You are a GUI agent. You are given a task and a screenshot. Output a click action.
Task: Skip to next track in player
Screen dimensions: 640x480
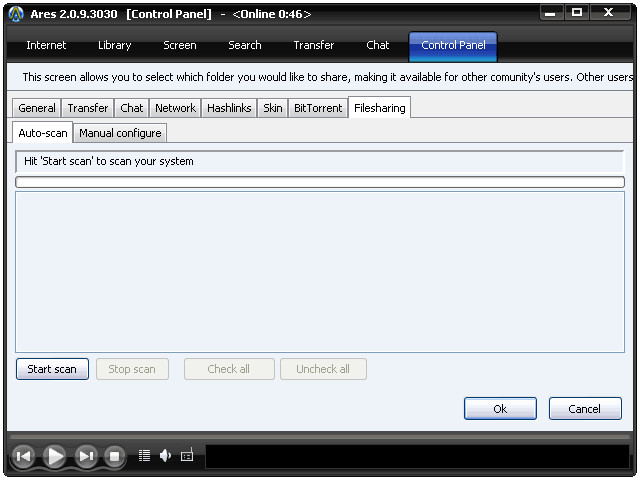pyautogui.click(x=86, y=456)
